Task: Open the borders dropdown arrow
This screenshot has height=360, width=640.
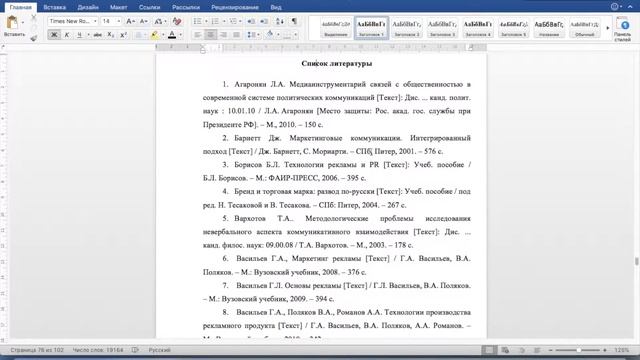Action: click(296, 35)
